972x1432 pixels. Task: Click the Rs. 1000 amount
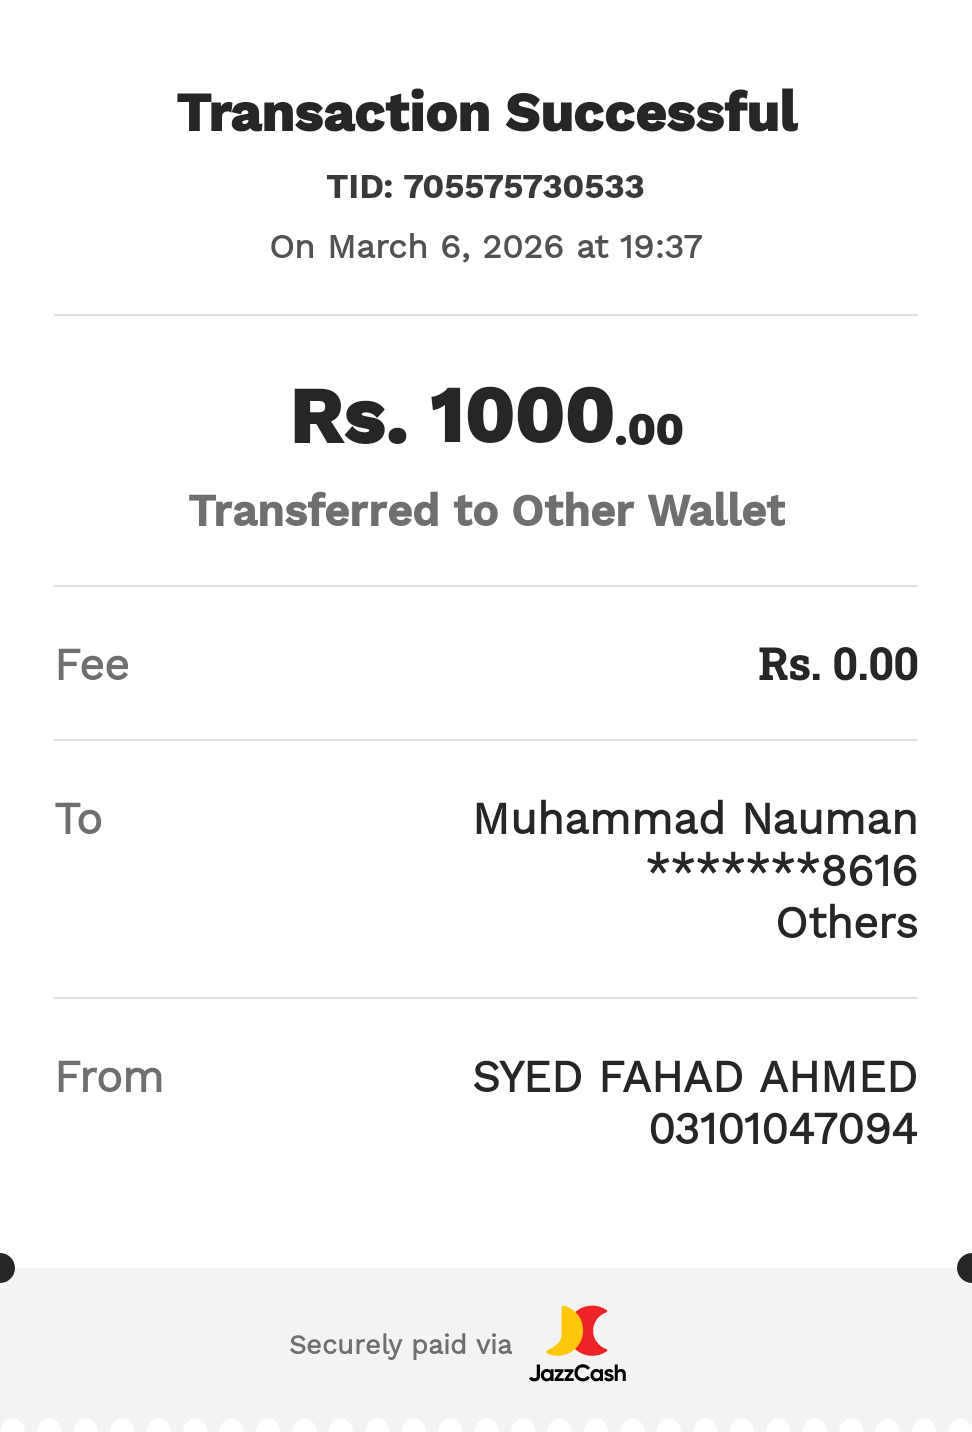(x=452, y=416)
